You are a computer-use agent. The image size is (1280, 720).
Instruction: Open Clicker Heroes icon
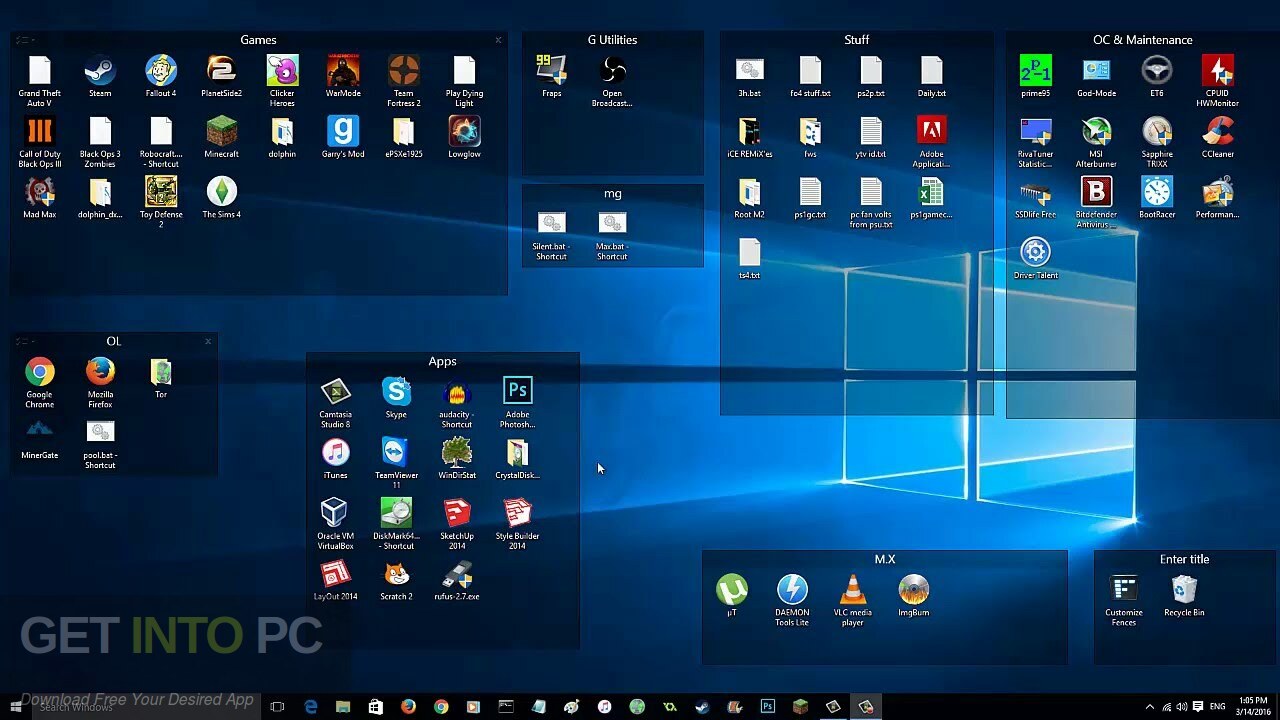pos(282,82)
